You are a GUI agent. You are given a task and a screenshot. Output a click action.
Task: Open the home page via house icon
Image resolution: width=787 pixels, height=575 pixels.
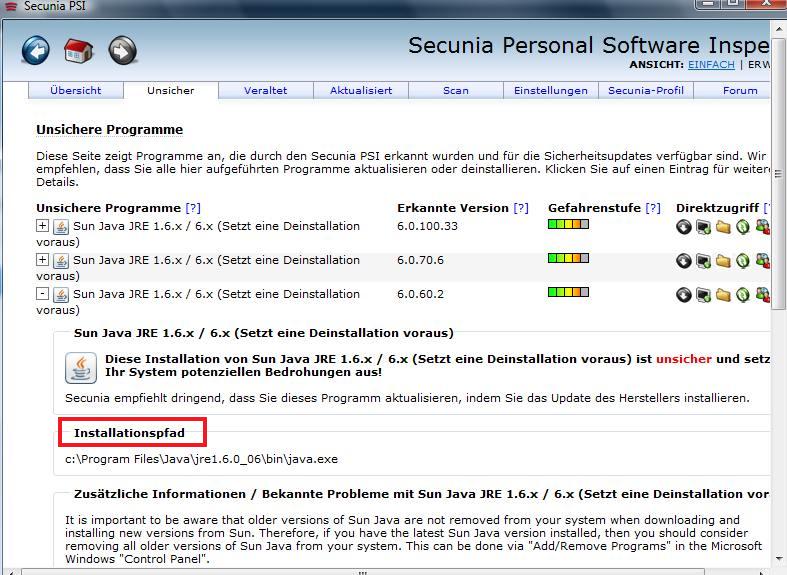[78, 51]
